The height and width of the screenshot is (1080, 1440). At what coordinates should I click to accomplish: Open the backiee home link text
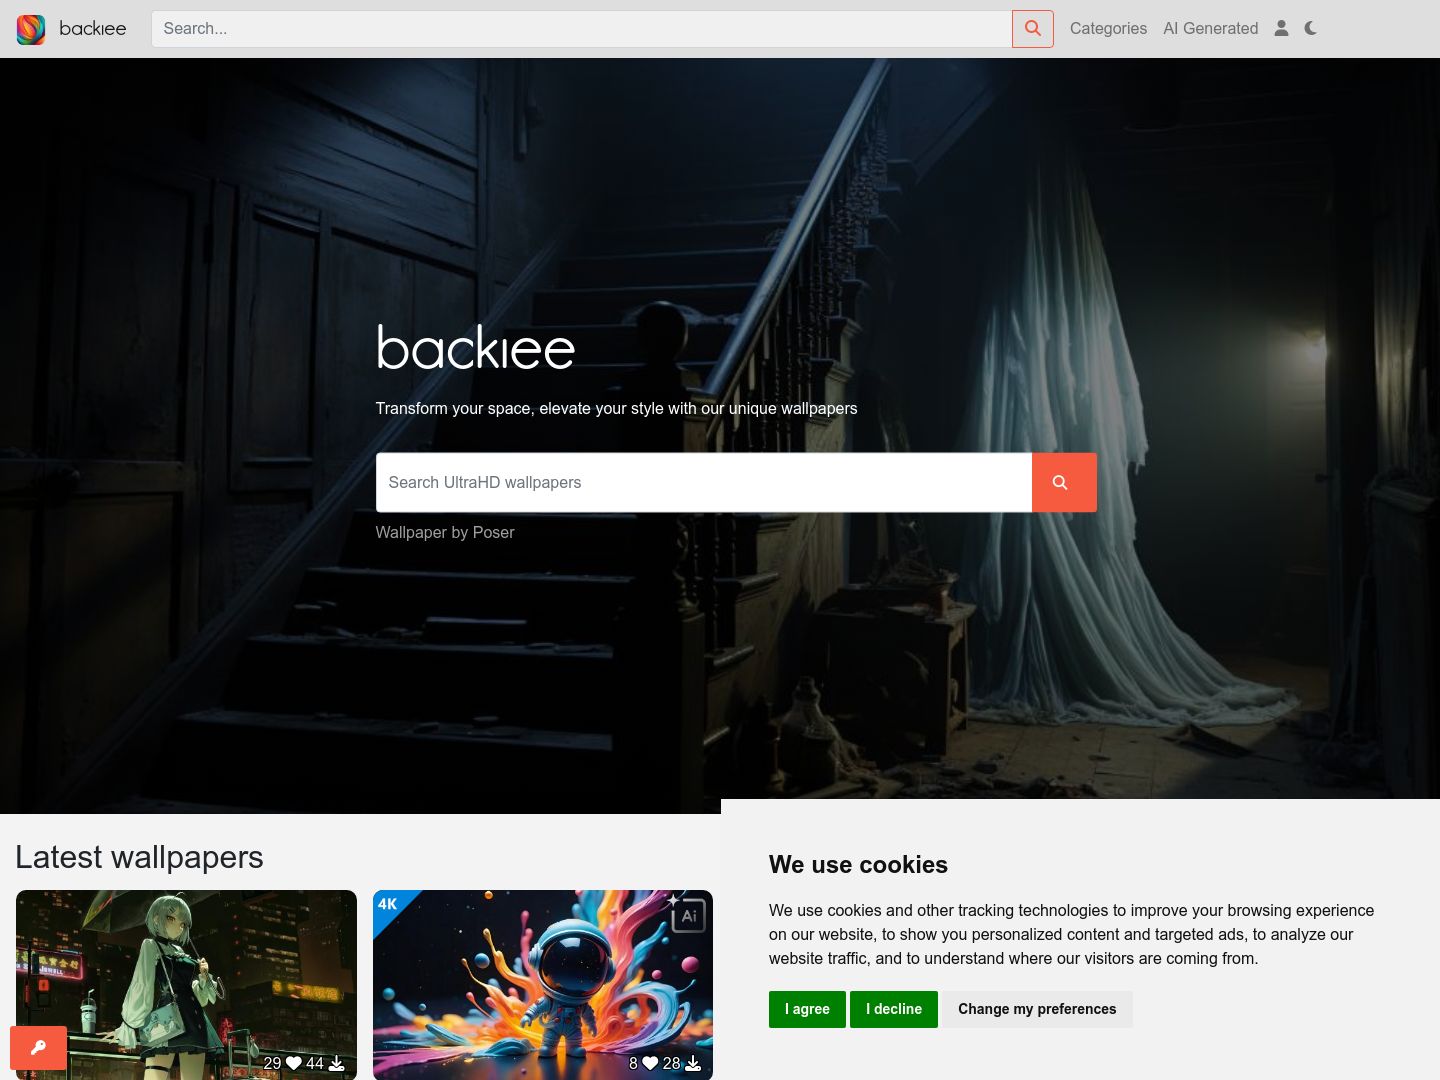[93, 29]
